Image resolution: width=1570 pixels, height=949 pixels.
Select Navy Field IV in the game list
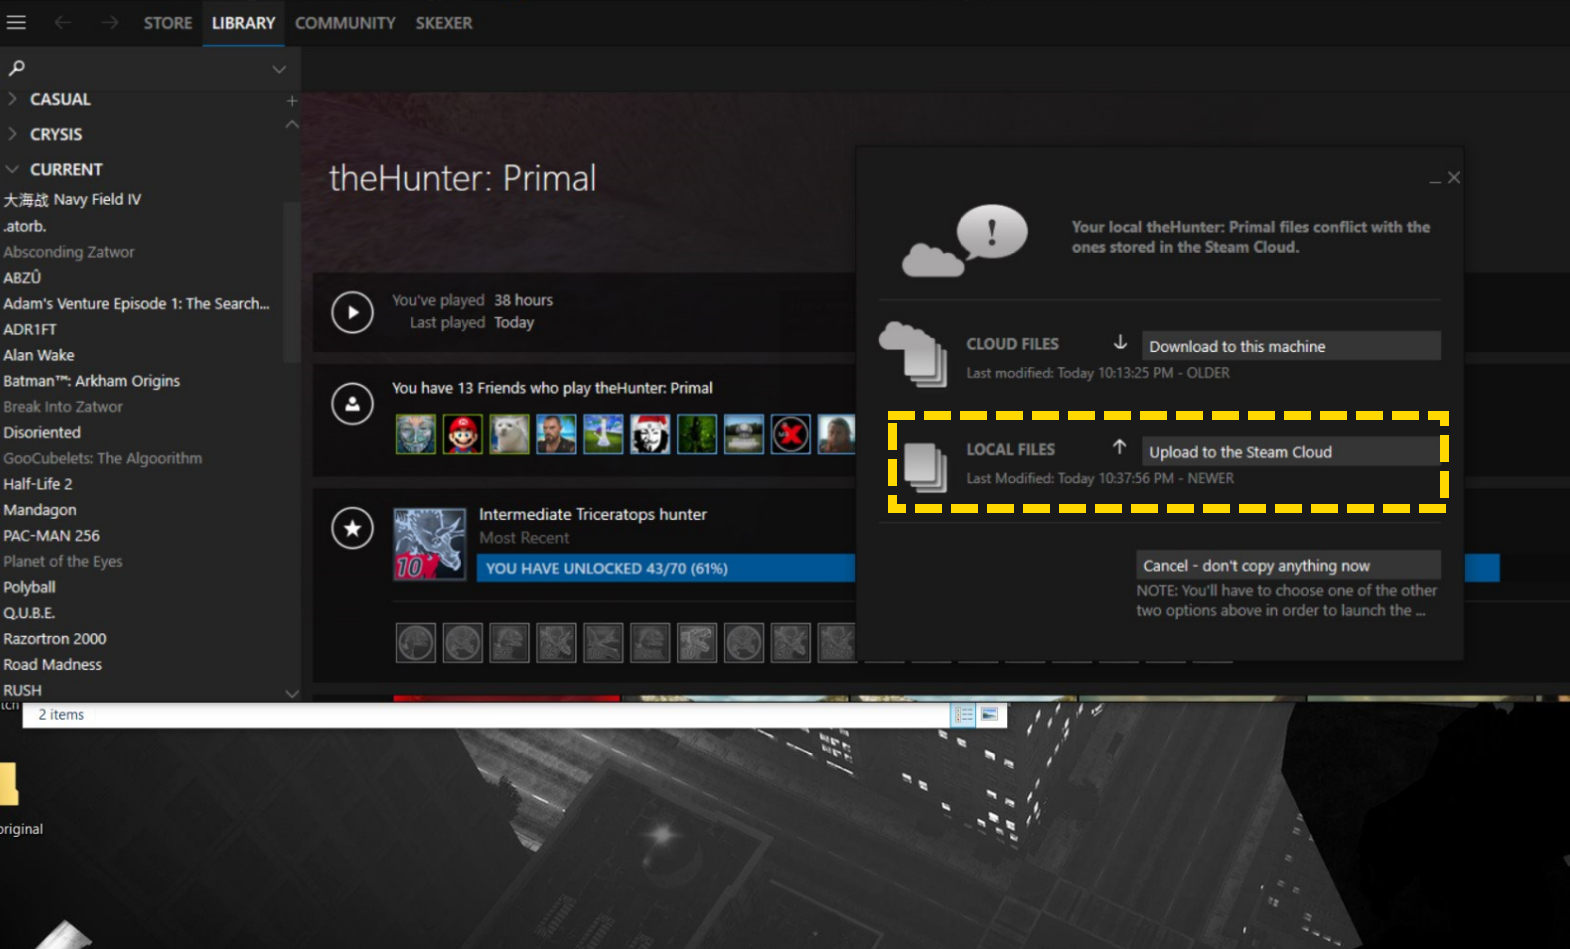click(72, 200)
